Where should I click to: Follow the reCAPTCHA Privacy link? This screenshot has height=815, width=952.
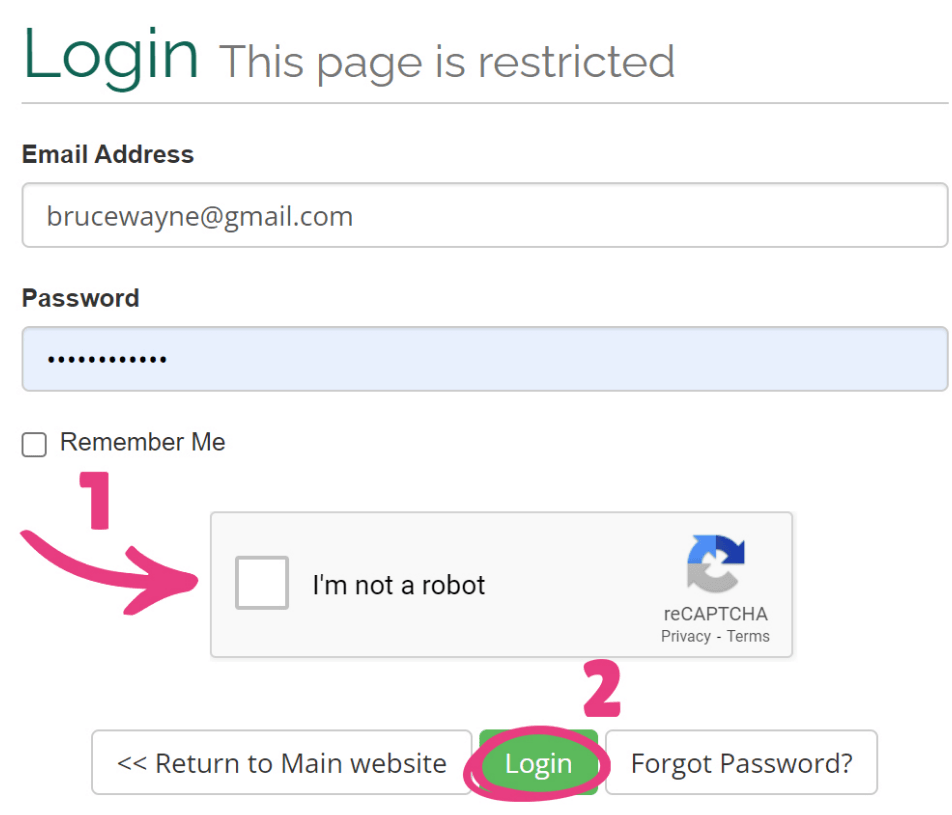(x=685, y=635)
